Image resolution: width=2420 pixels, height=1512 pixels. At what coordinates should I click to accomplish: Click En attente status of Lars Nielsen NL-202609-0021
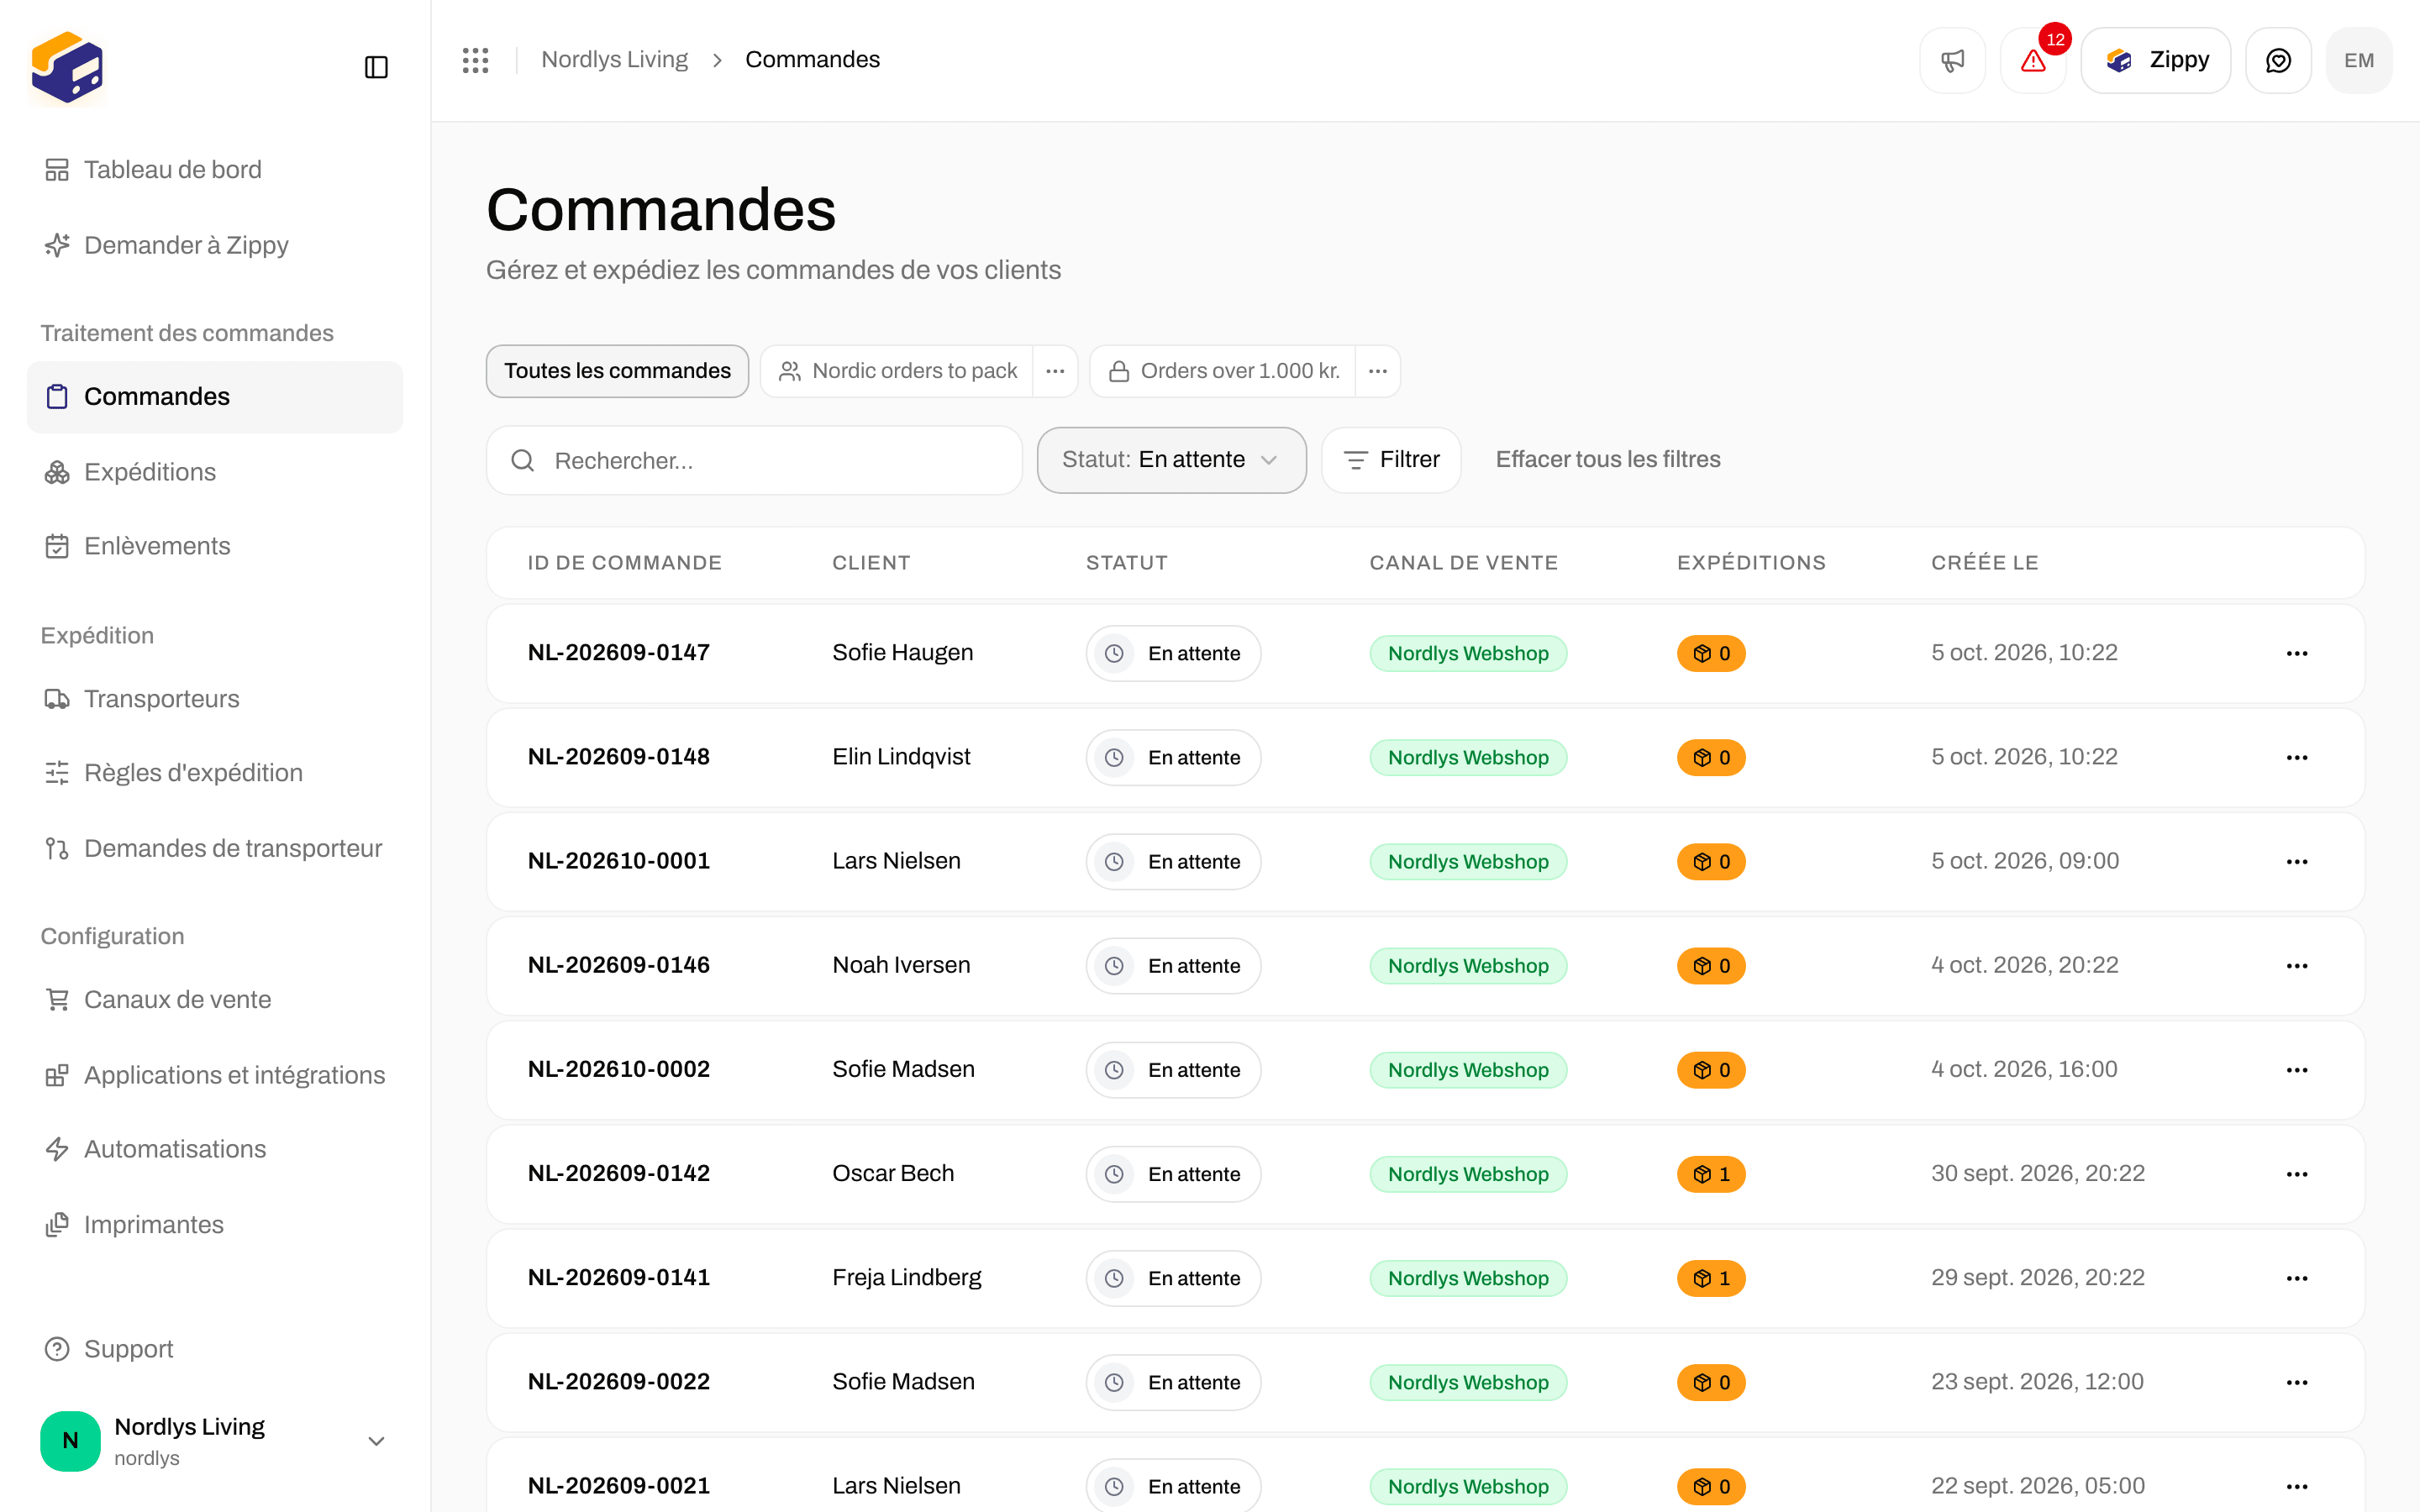(x=1173, y=1486)
